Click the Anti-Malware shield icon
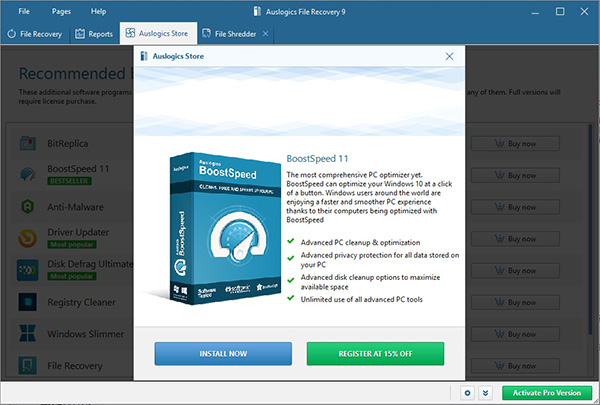 click(x=28, y=207)
